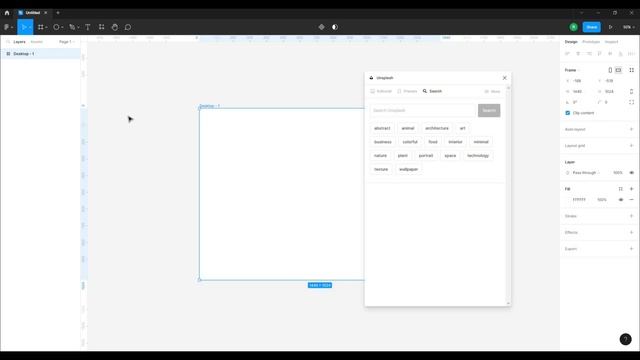The width and height of the screenshot is (640, 360).
Task: Toggle the Clip content checkbox
Action: point(568,113)
